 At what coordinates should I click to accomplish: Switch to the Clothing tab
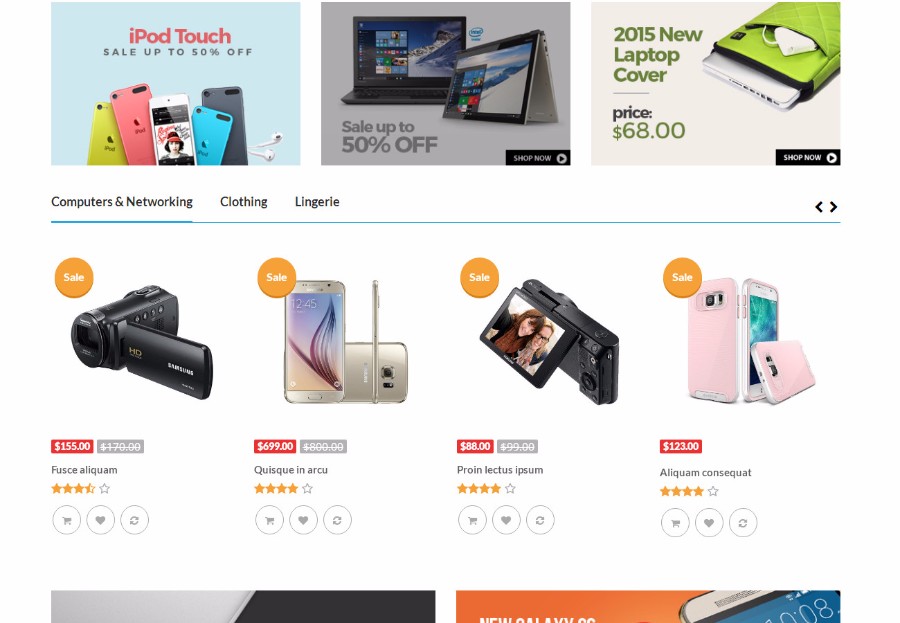tap(244, 202)
